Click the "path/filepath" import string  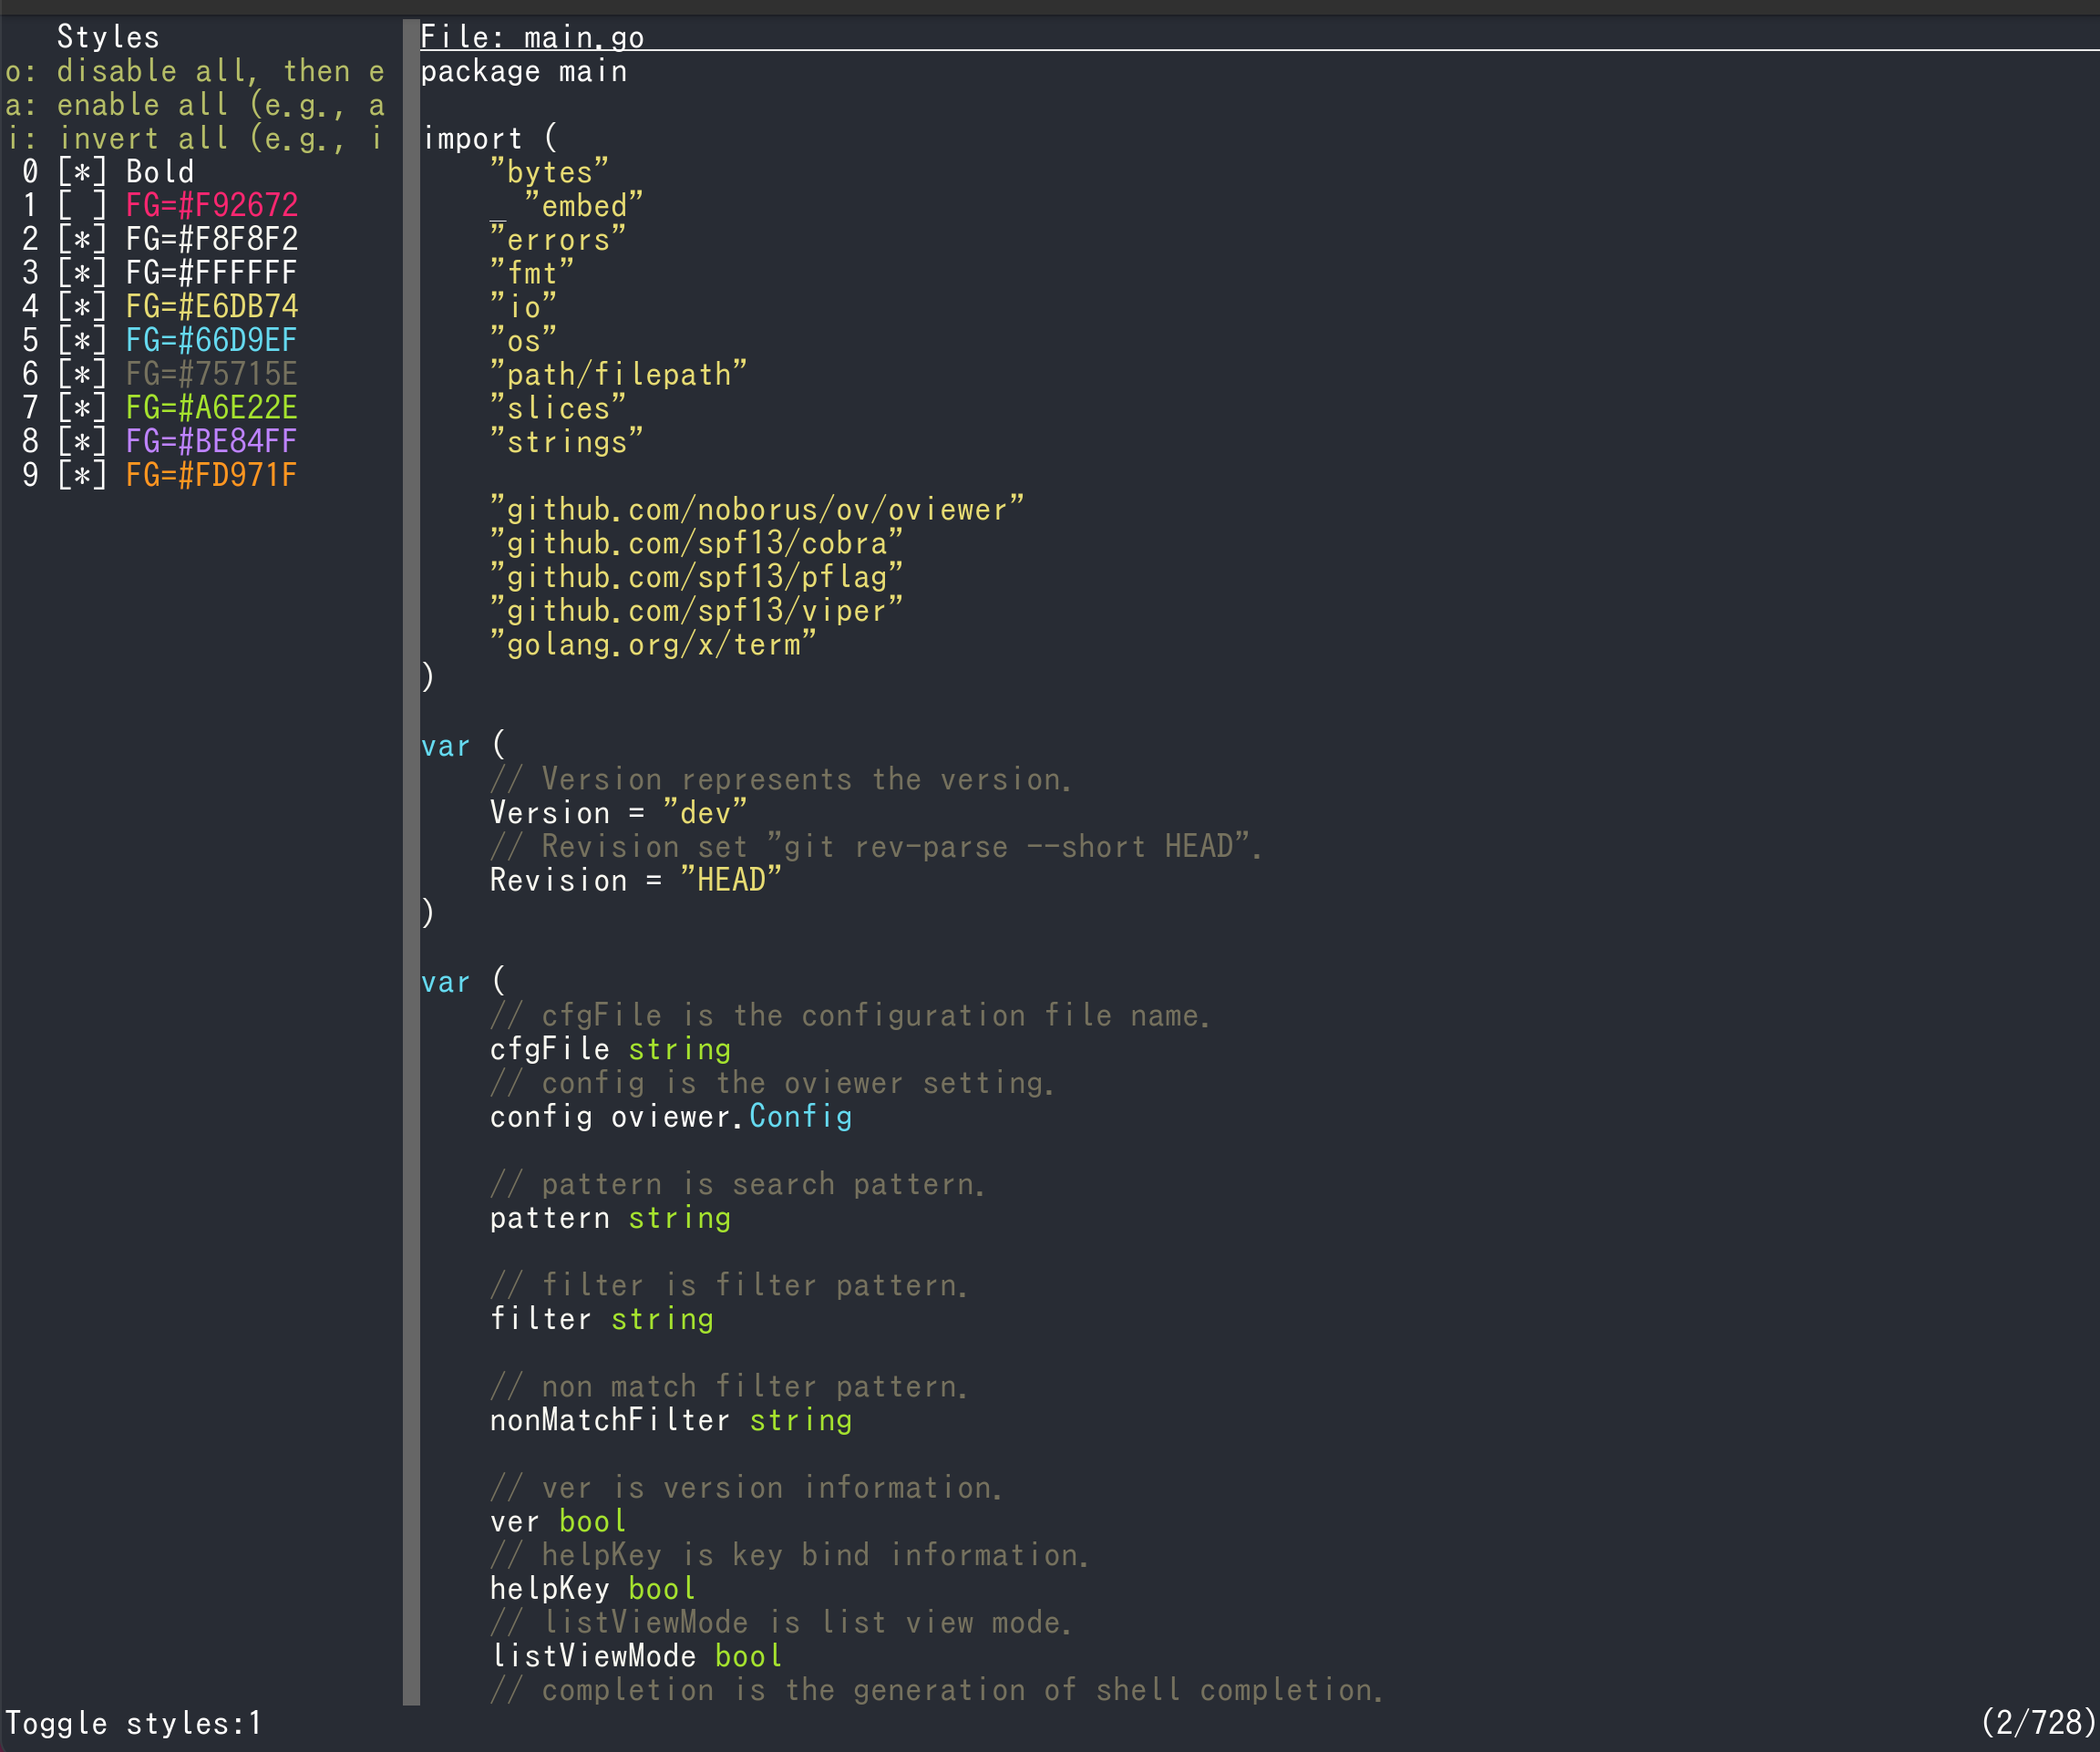point(618,375)
